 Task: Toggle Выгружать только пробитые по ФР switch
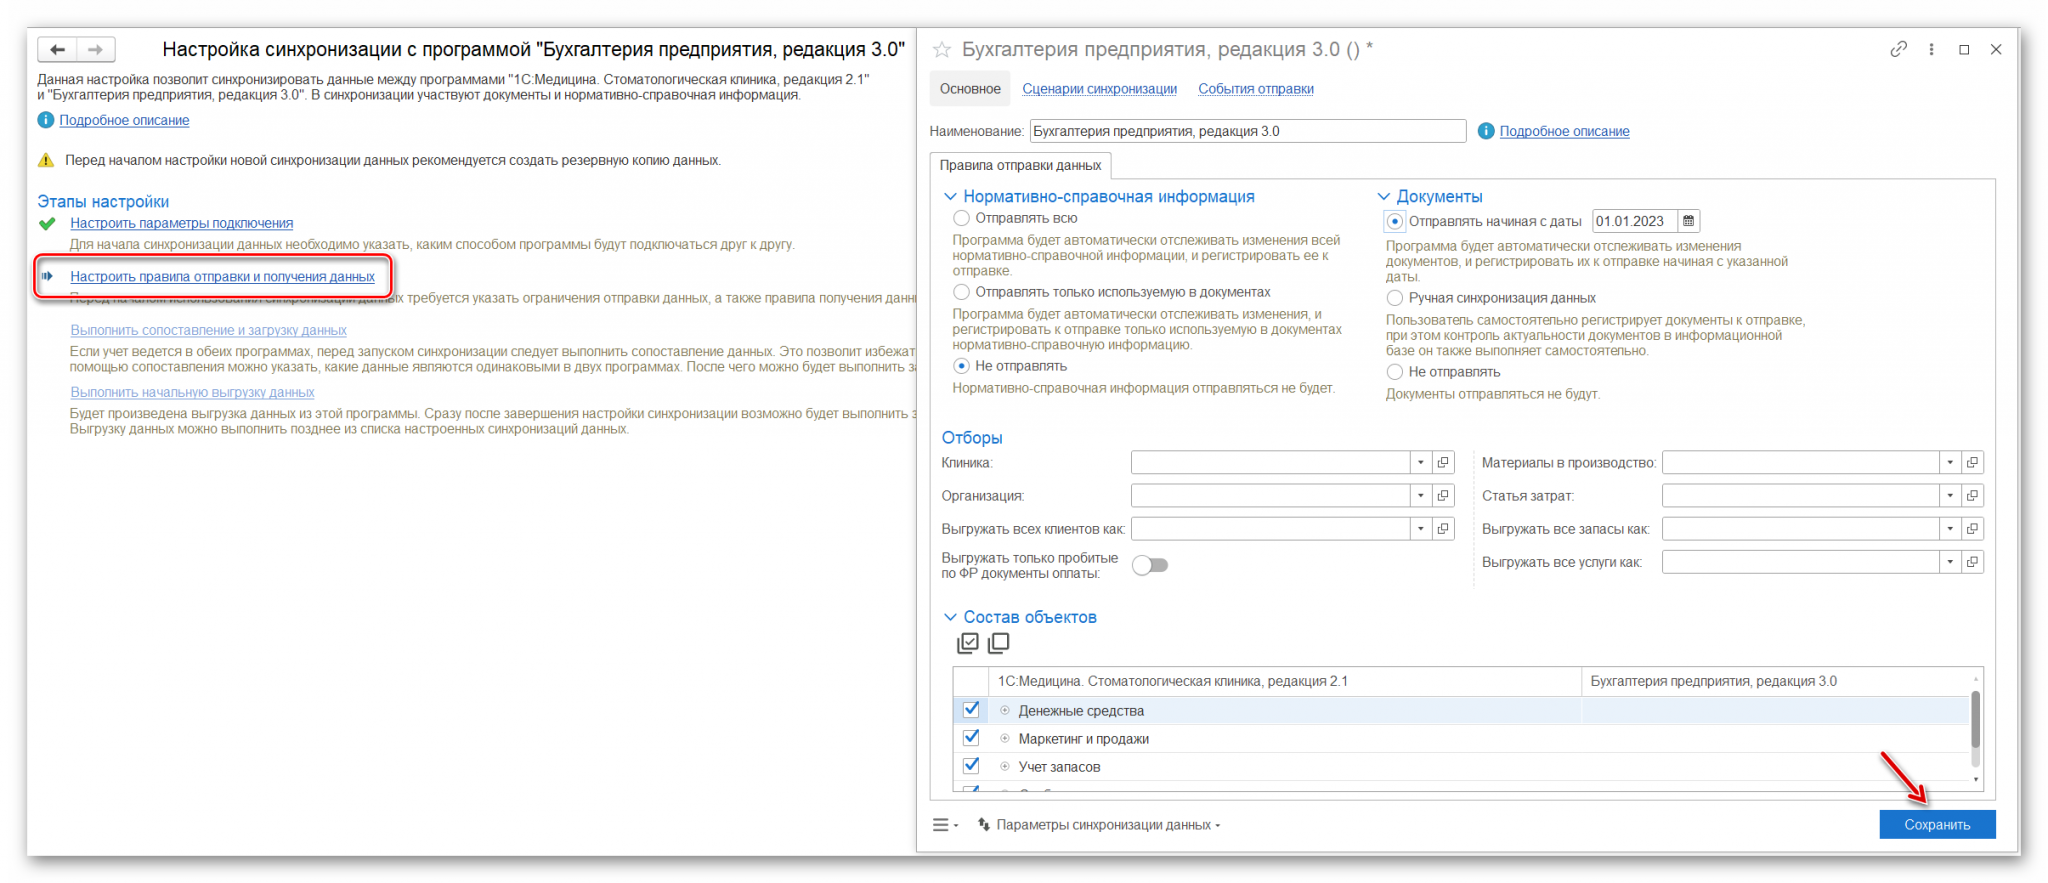[x=1150, y=565]
